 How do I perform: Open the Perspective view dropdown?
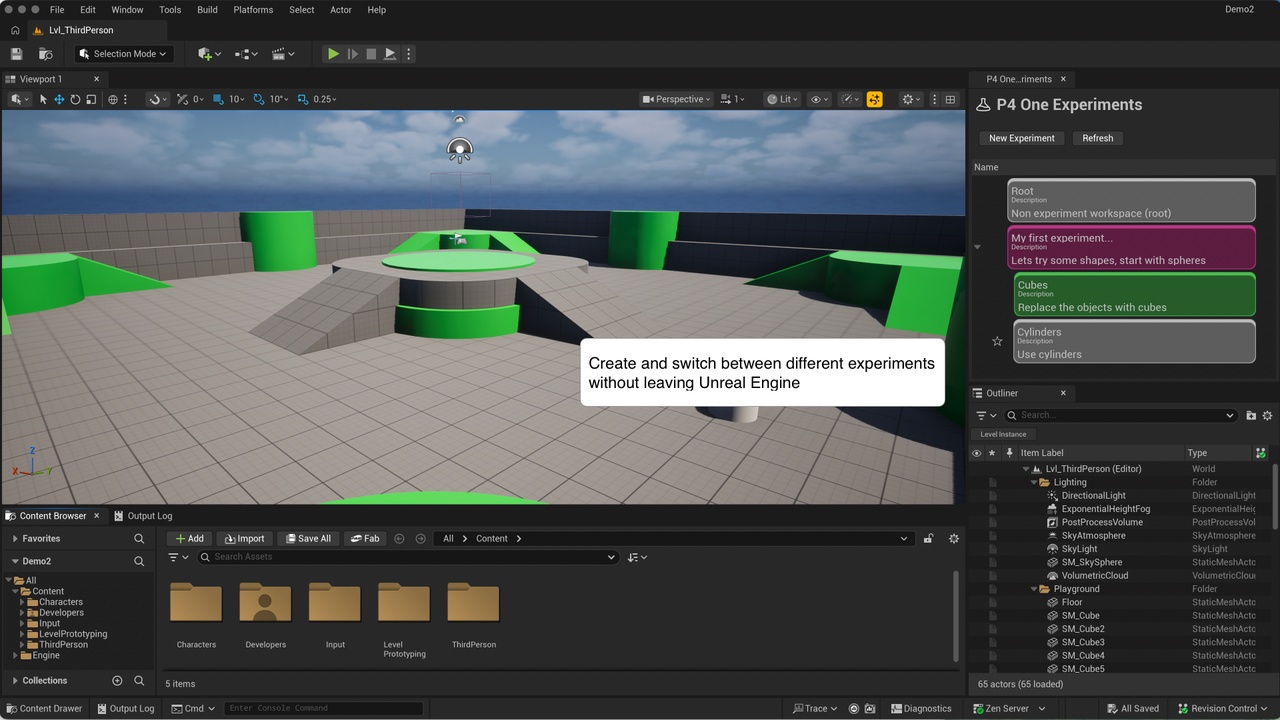click(x=677, y=99)
